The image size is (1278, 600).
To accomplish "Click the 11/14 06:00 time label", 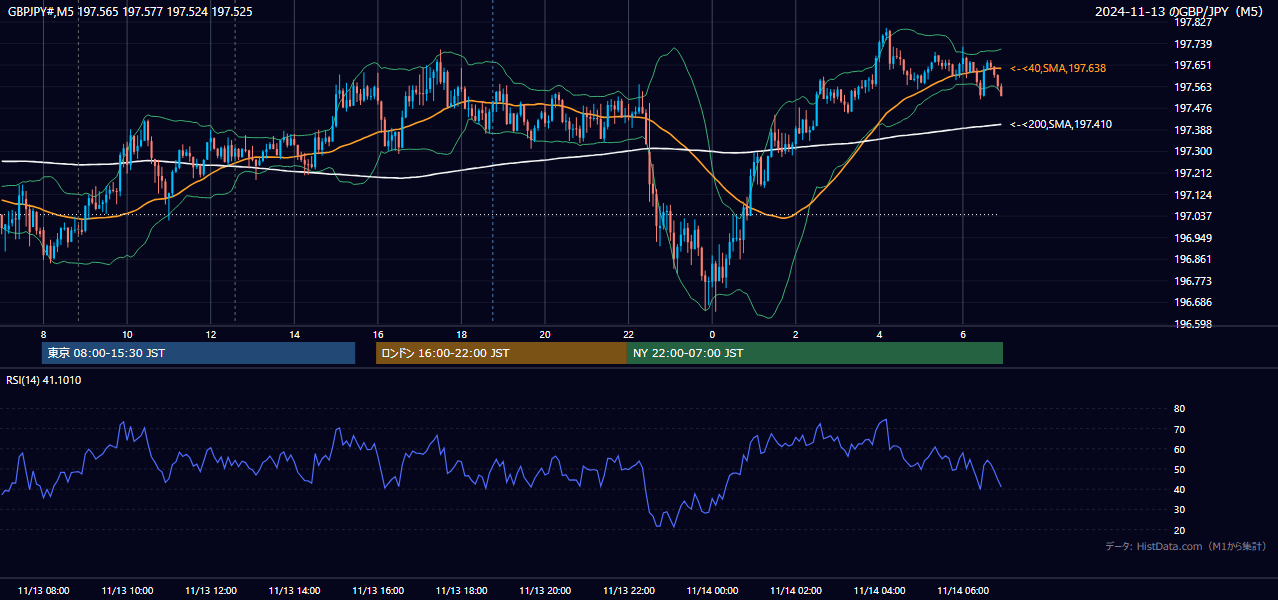I will 963,591.
